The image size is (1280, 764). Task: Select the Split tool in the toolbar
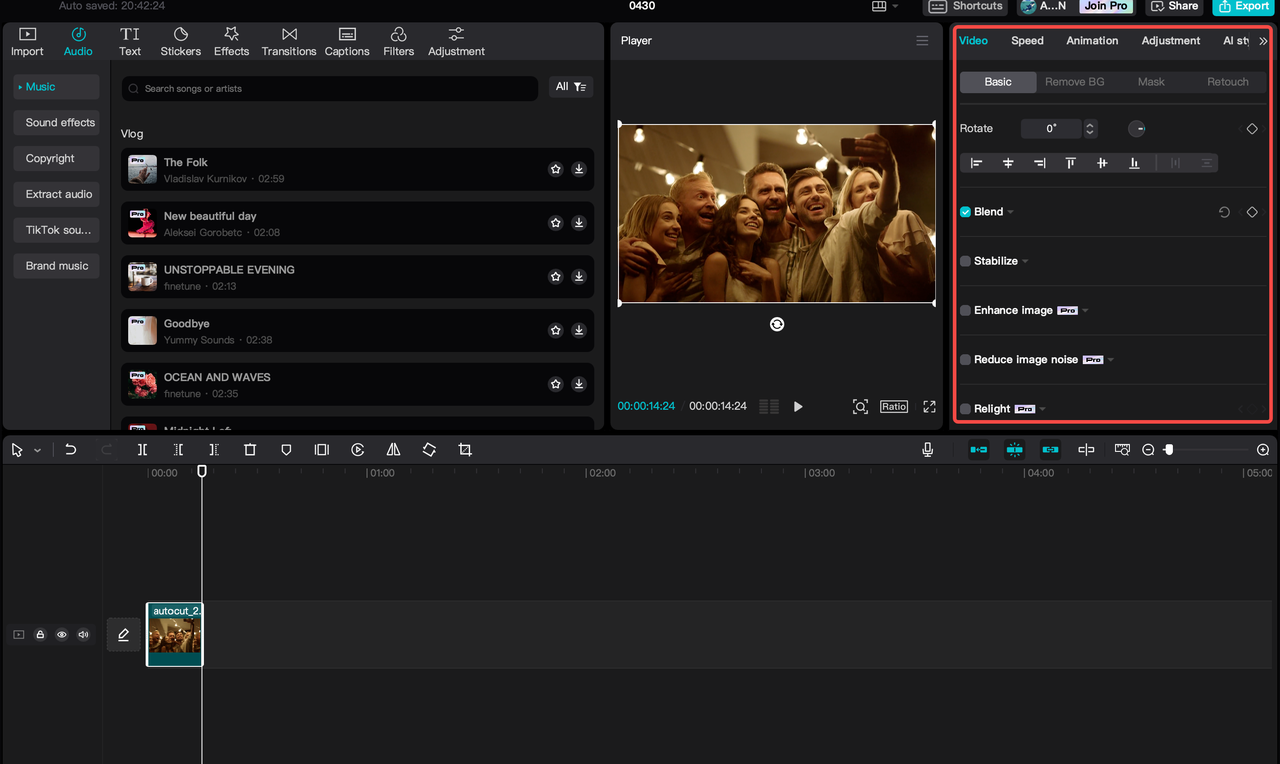[x=142, y=449]
